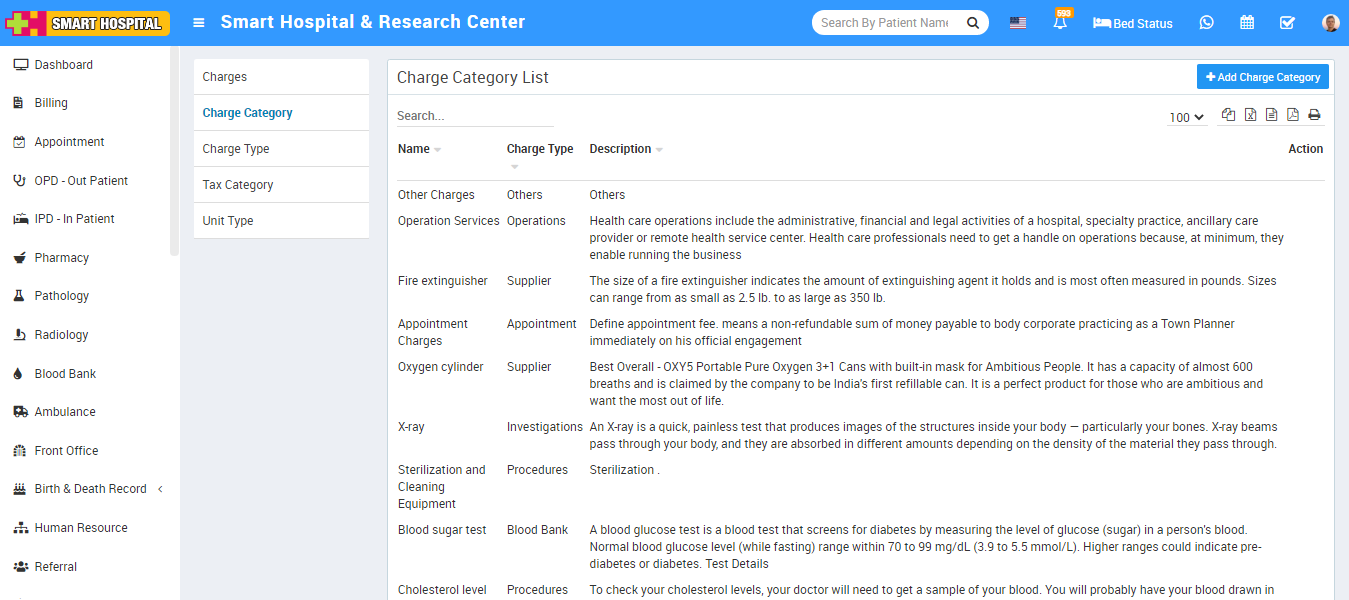Open the calendar icon in top bar
The image size is (1349, 600).
[1247, 23]
